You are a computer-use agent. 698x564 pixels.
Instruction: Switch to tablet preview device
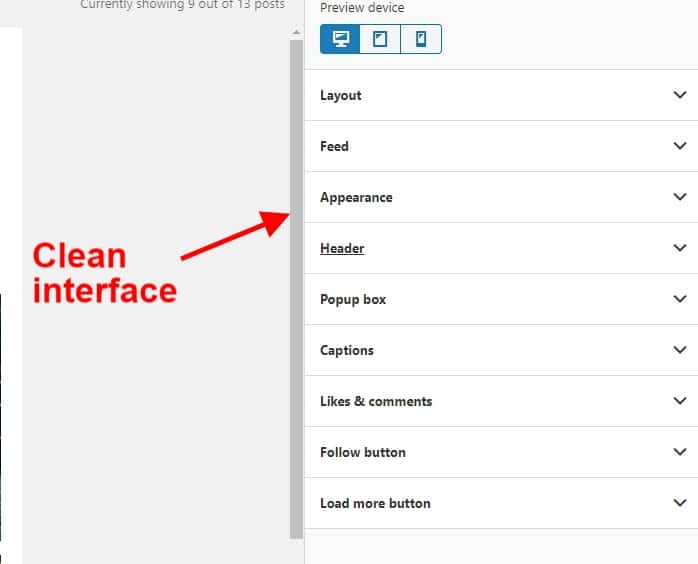point(380,39)
